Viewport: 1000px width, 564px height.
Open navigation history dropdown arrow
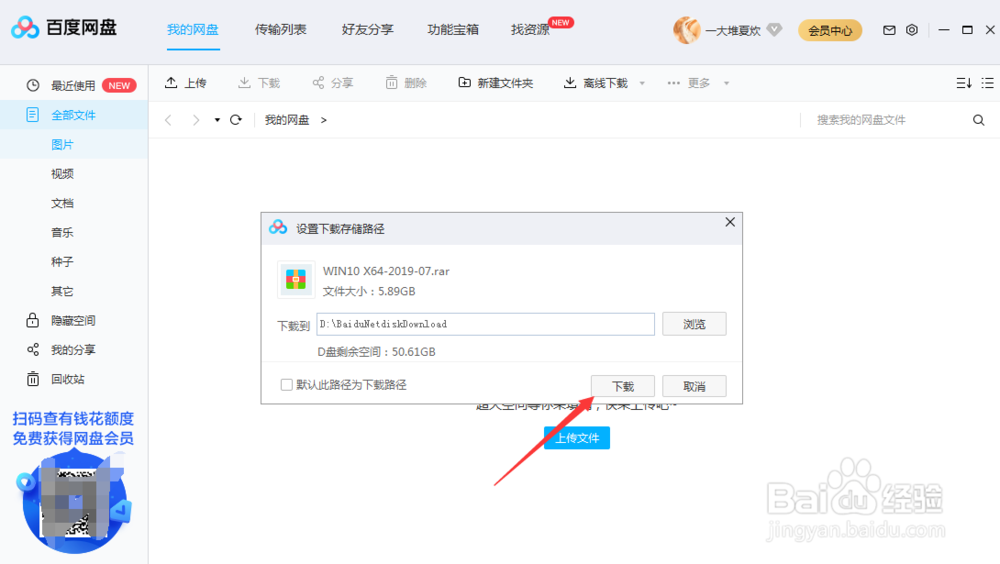click(x=217, y=120)
